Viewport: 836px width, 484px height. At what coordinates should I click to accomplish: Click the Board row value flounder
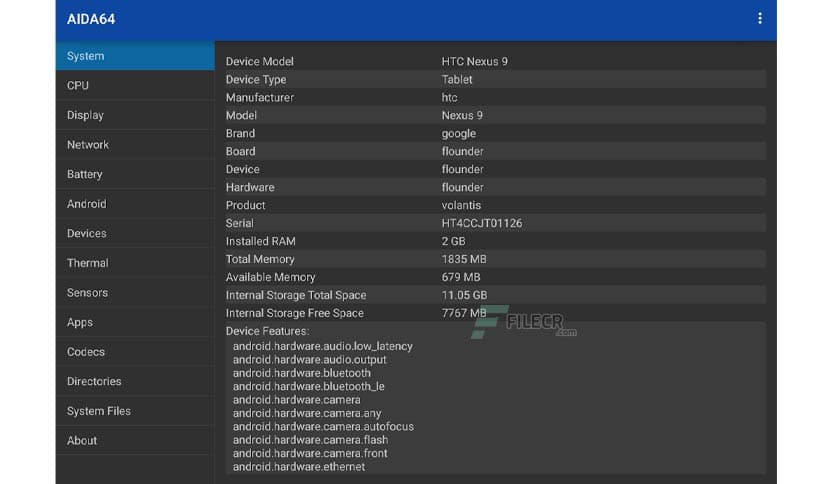pos(462,151)
